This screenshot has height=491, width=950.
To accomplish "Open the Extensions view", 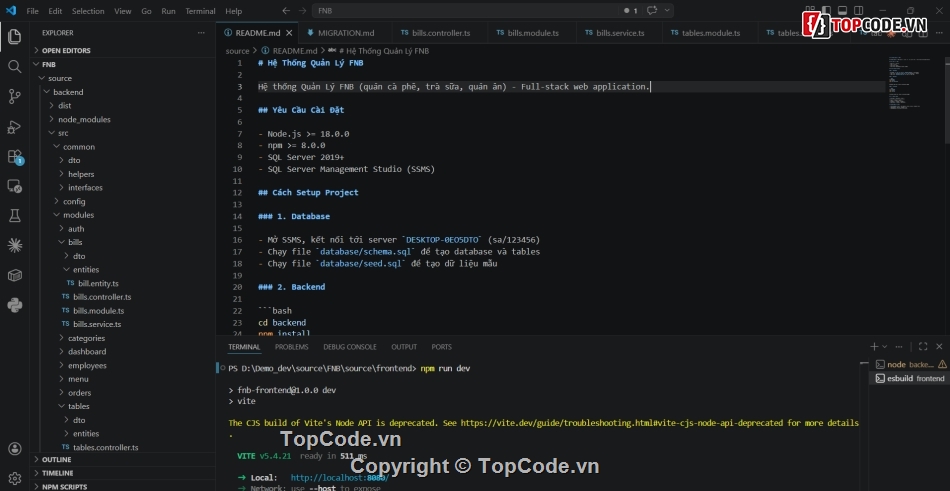I will coord(14,156).
